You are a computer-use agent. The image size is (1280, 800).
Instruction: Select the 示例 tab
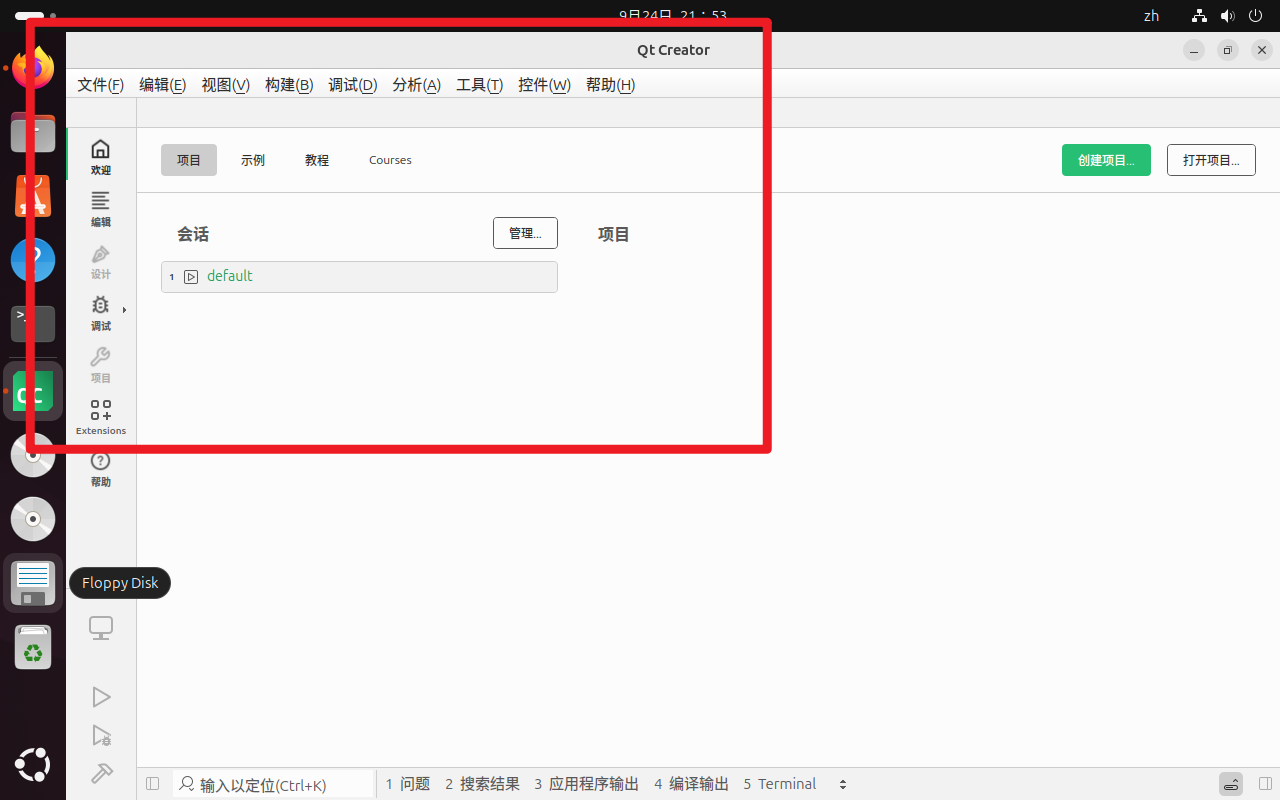click(253, 160)
